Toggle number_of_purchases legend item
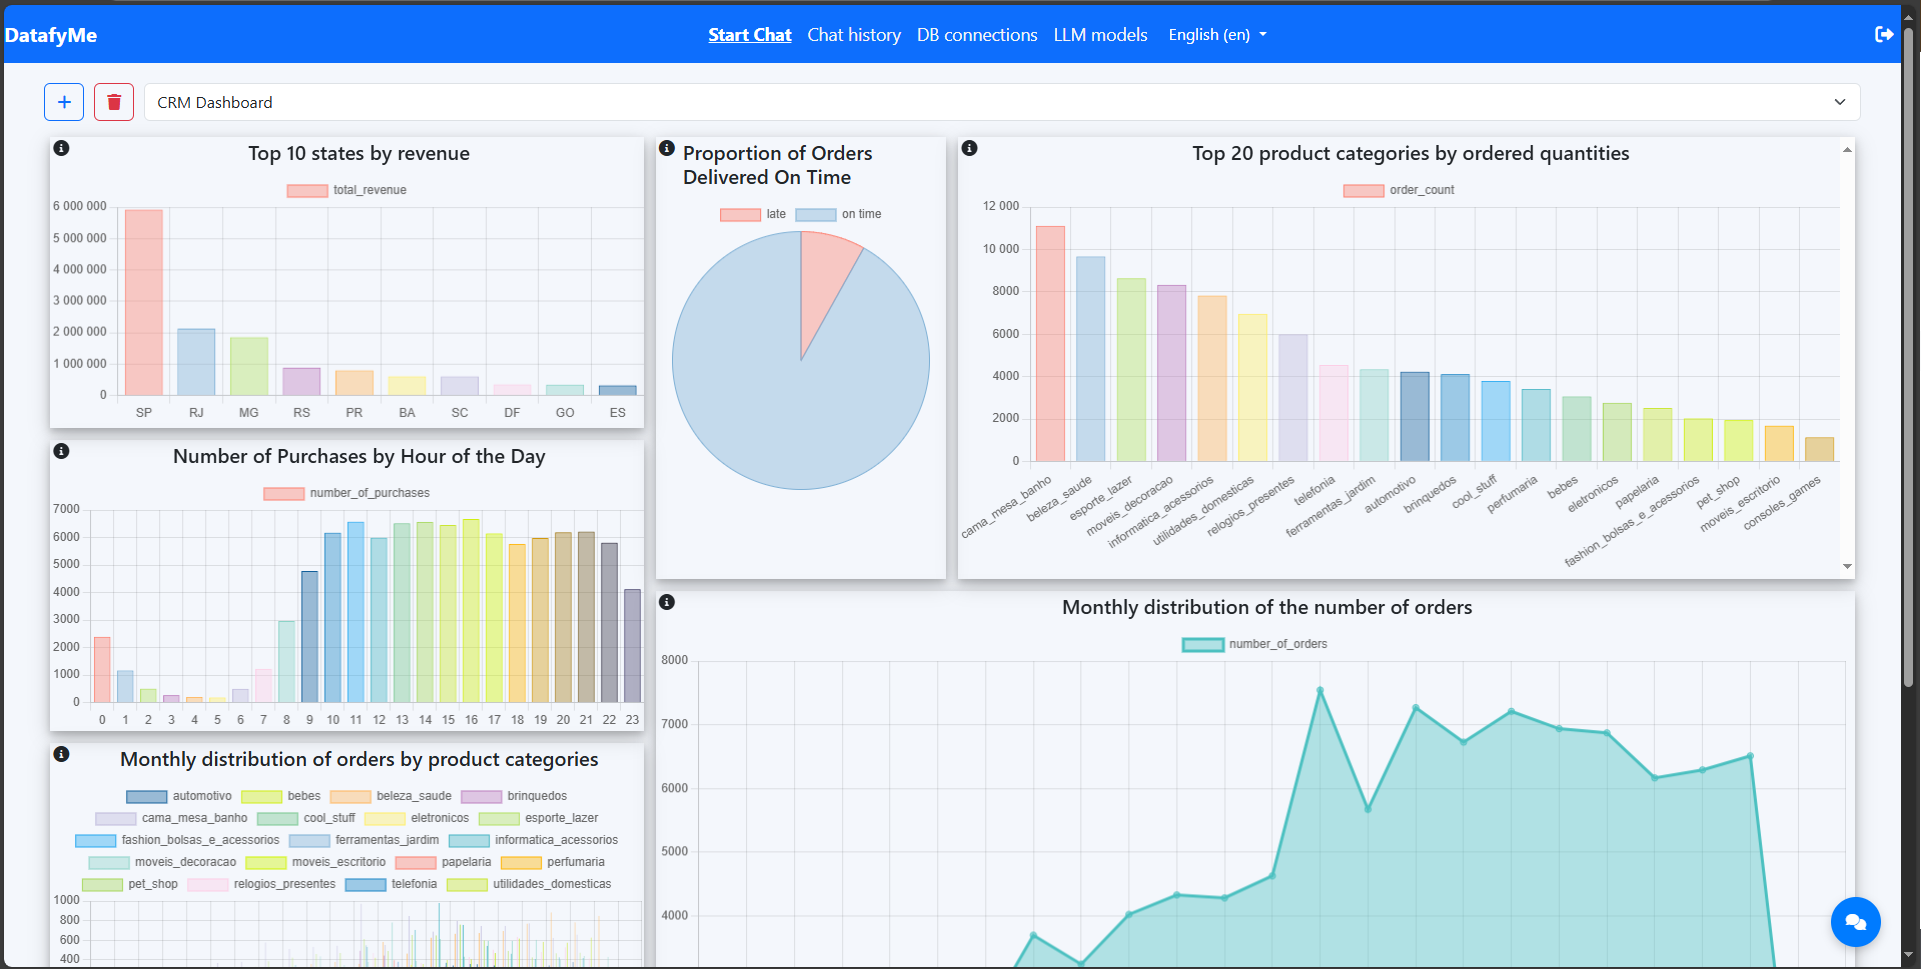This screenshot has width=1921, height=969. pyautogui.click(x=347, y=493)
